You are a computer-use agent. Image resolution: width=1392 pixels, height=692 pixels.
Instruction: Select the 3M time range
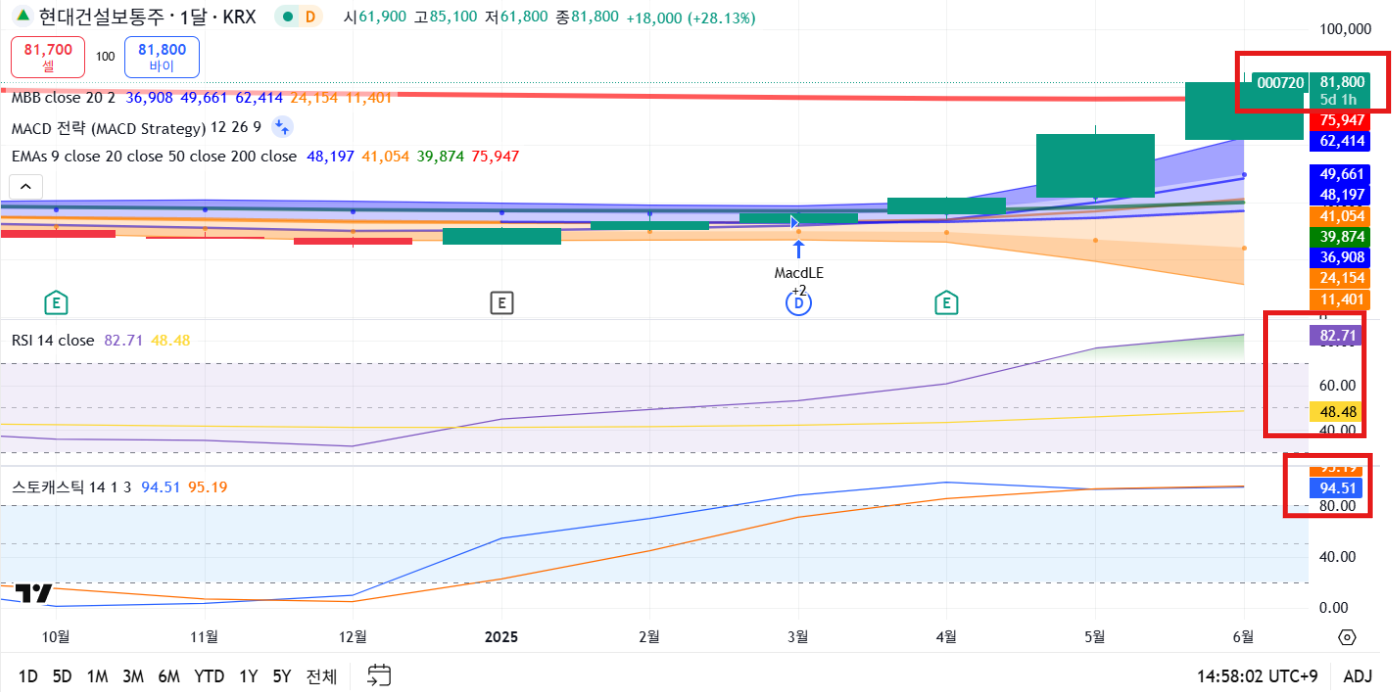click(x=133, y=676)
